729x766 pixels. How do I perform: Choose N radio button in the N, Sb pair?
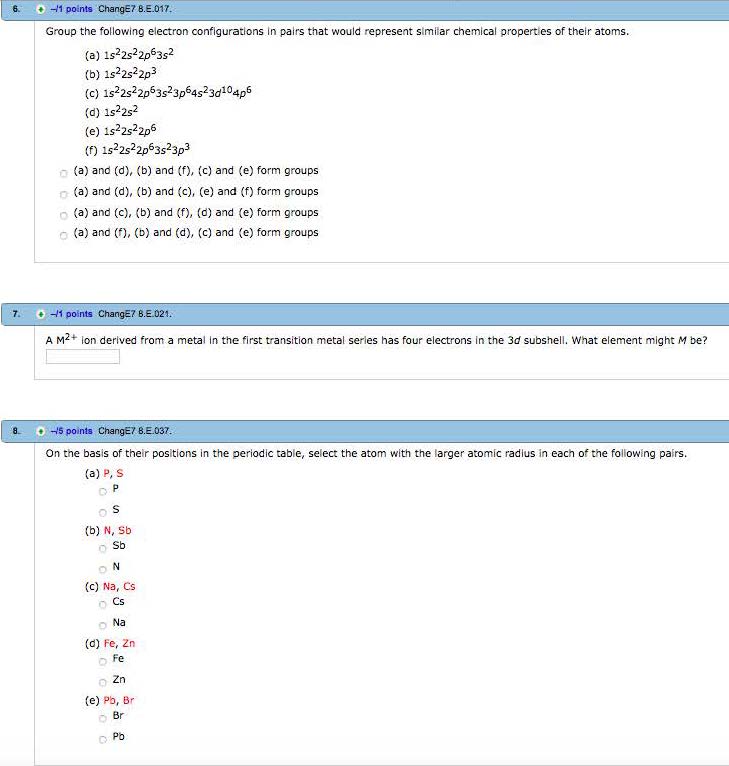click(102, 567)
